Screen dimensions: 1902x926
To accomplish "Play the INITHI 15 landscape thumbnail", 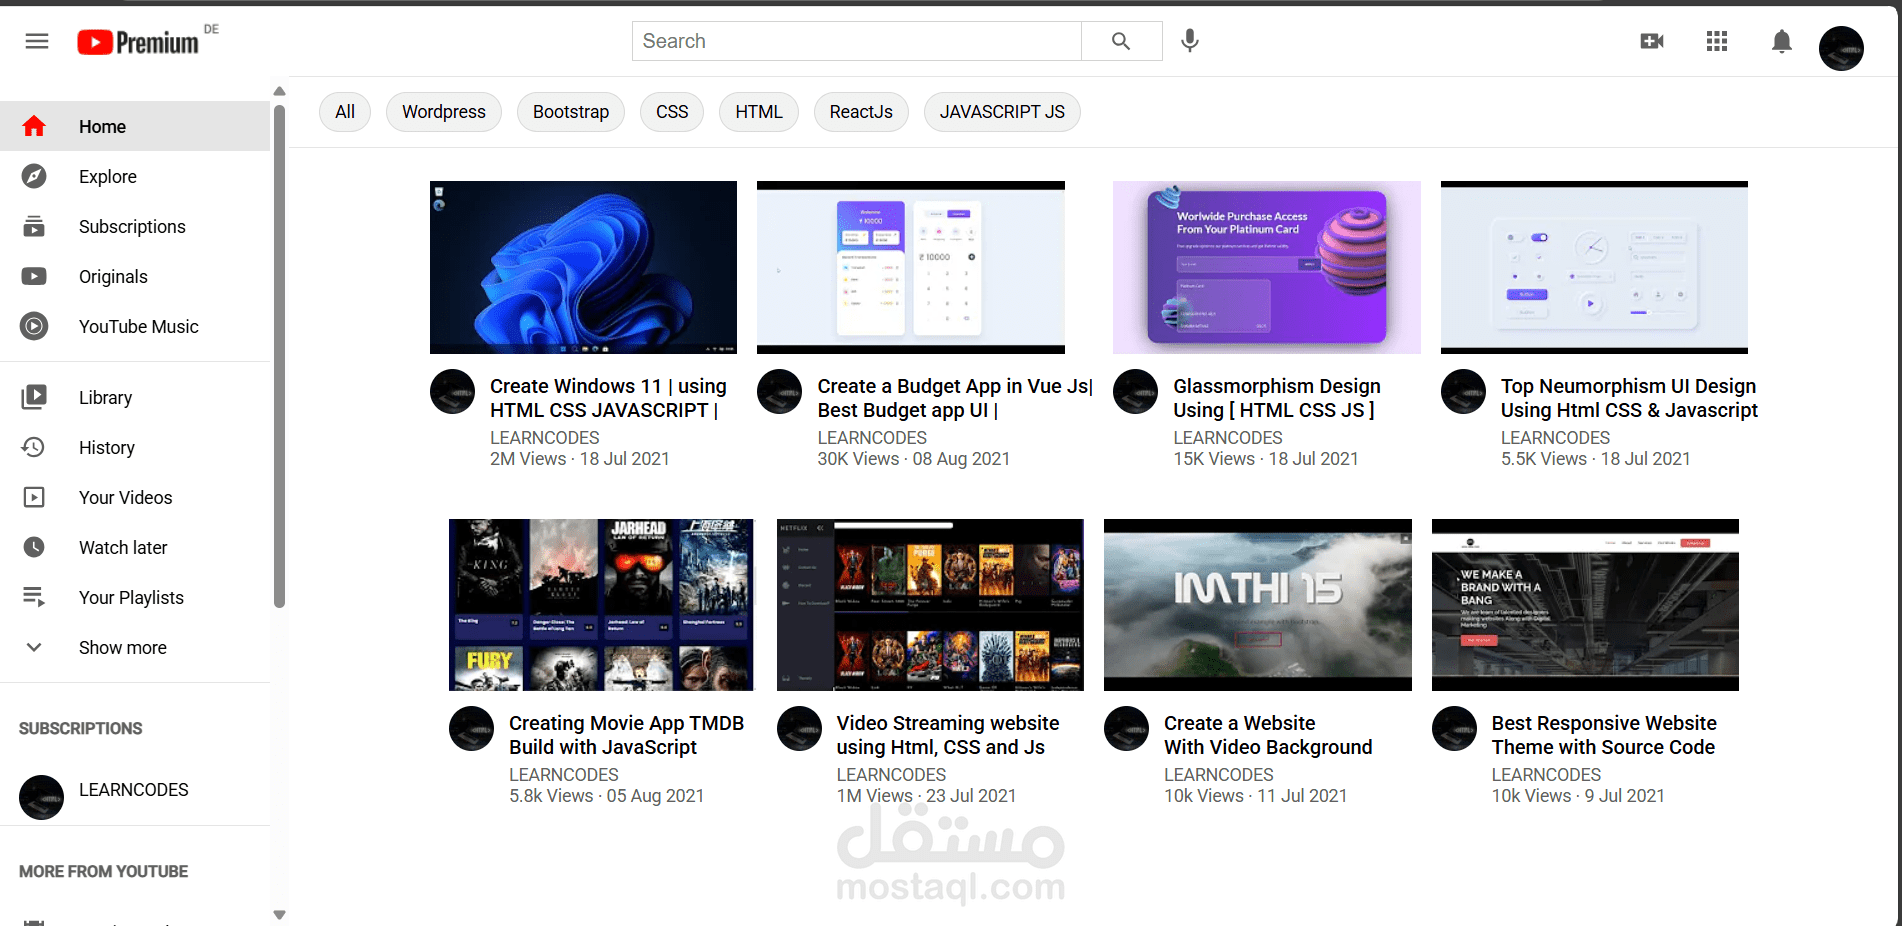I will [x=1258, y=605].
